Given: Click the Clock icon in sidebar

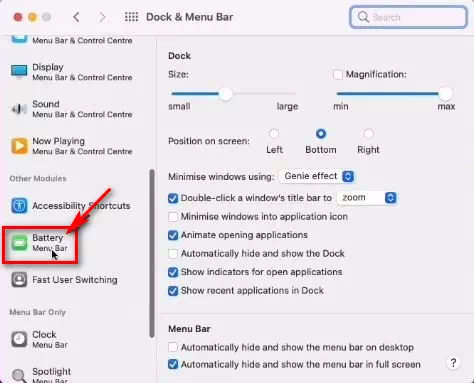Looking at the screenshot, I should pyautogui.click(x=19, y=339).
